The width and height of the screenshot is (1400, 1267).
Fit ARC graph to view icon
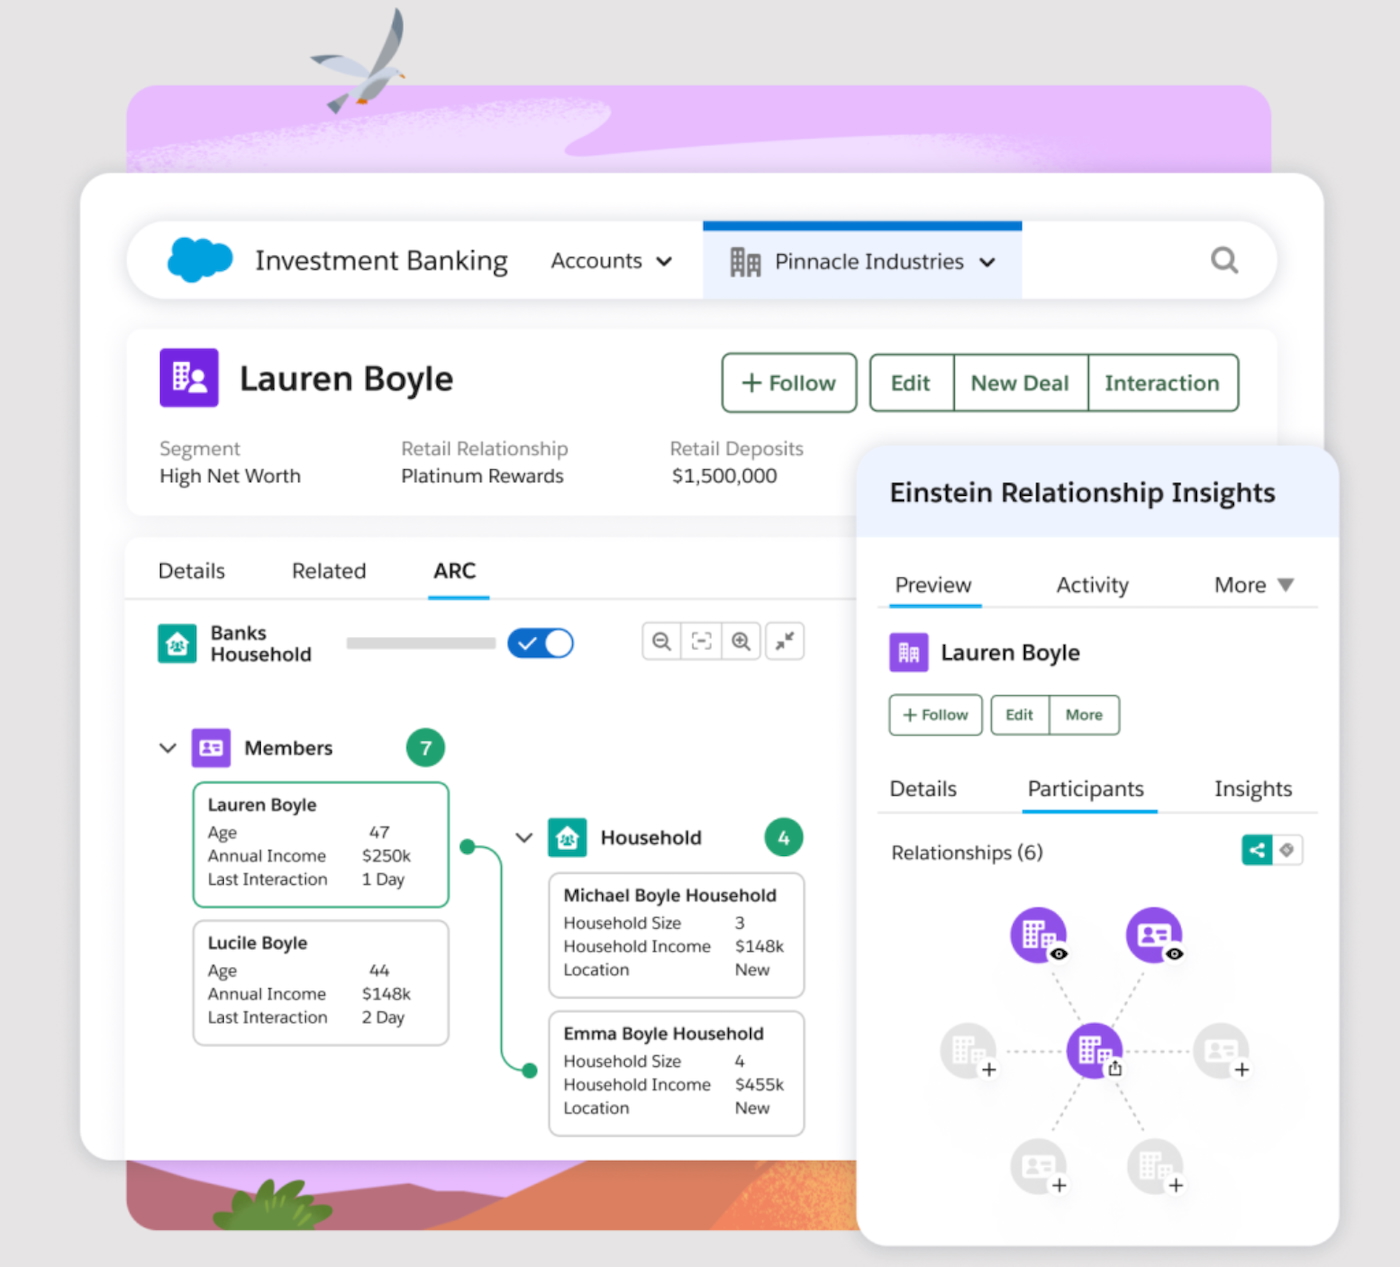pyautogui.click(x=701, y=641)
